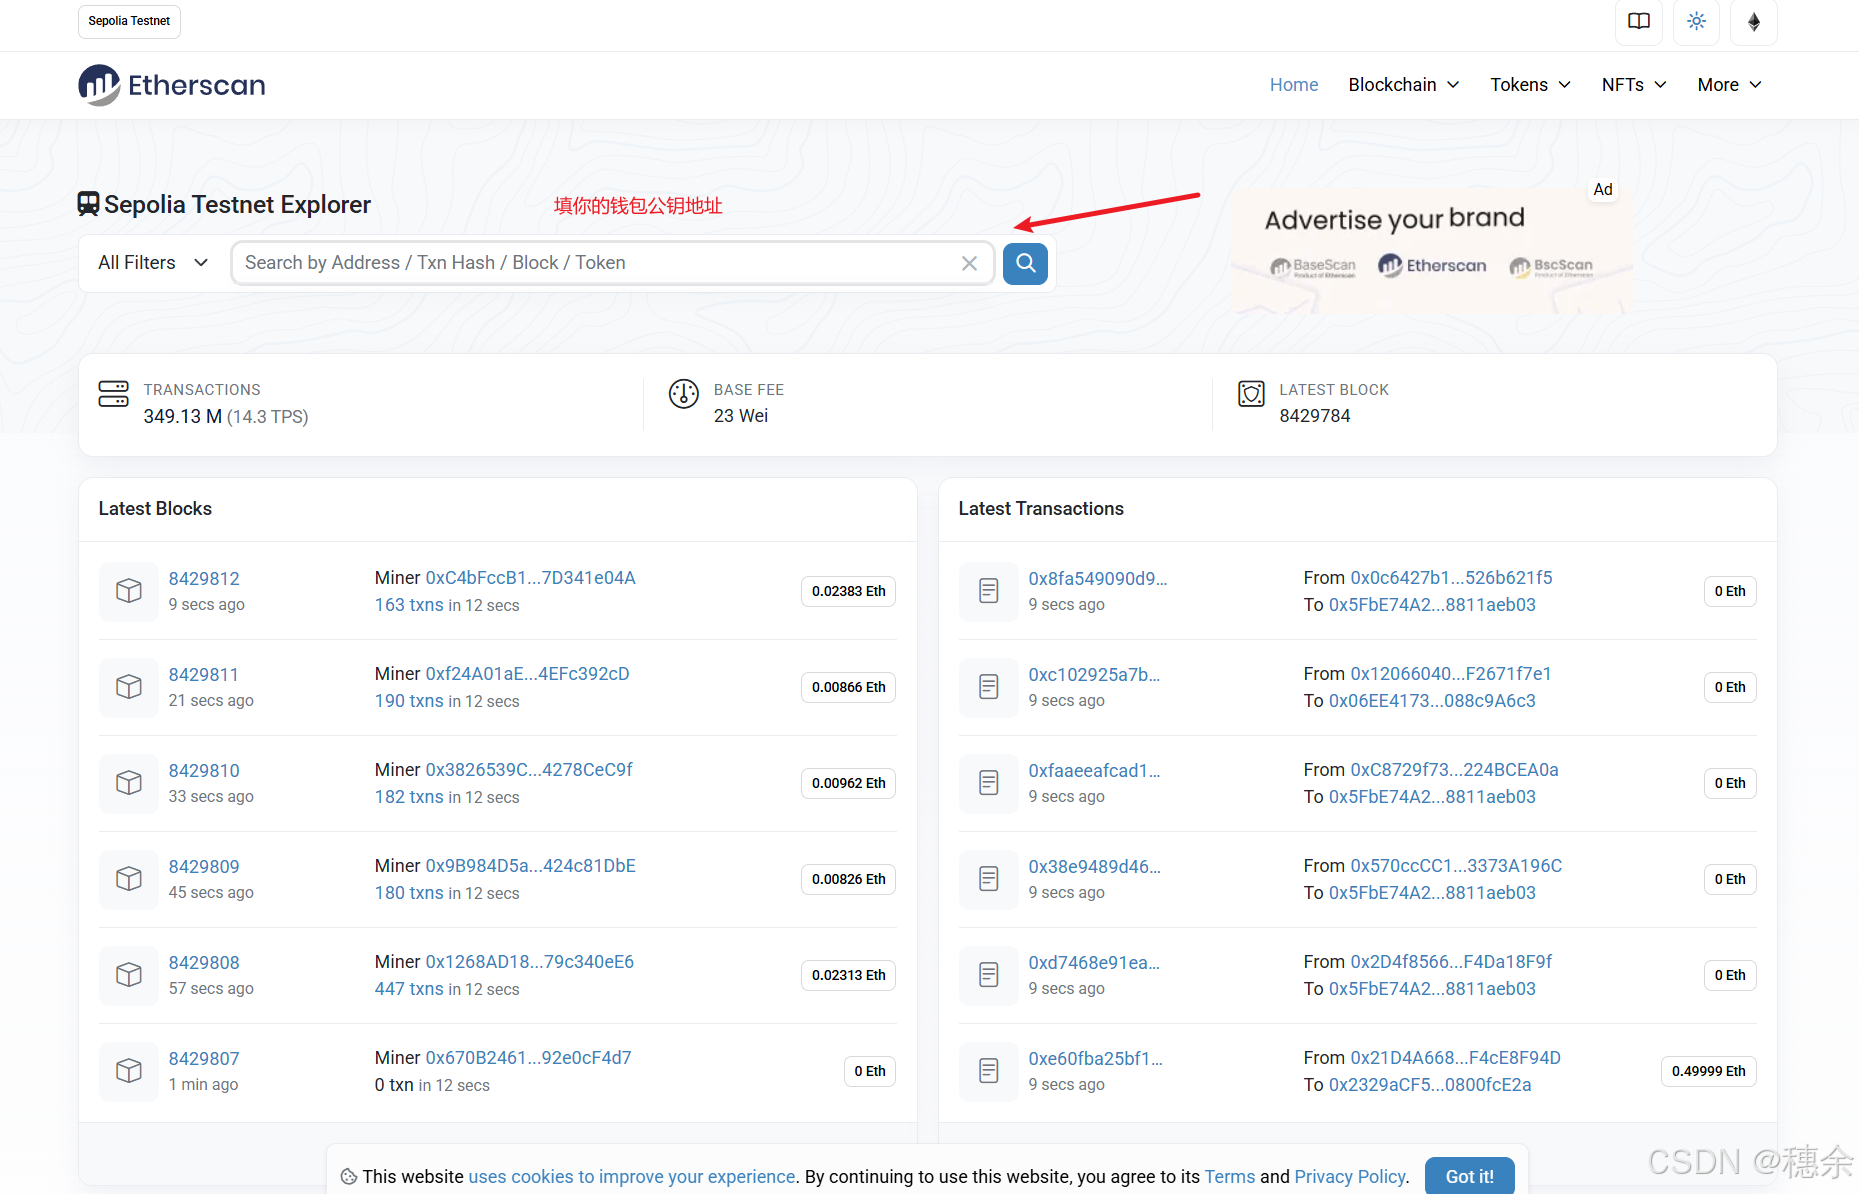Open the book (docs) icon at top right
1859x1194 pixels.
[1639, 21]
